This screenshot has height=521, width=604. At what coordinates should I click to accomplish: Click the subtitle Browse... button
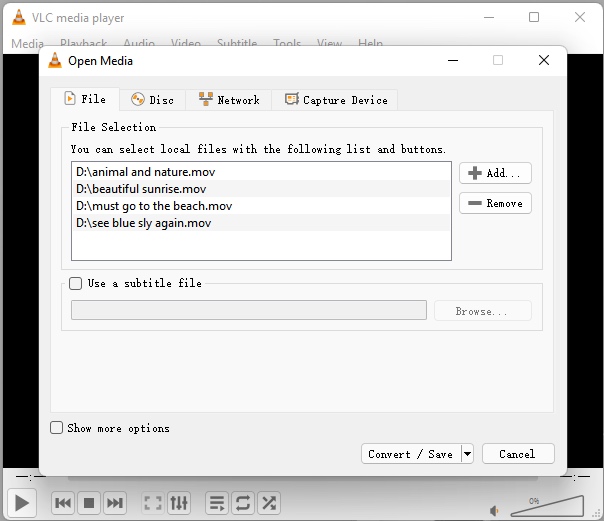(483, 311)
